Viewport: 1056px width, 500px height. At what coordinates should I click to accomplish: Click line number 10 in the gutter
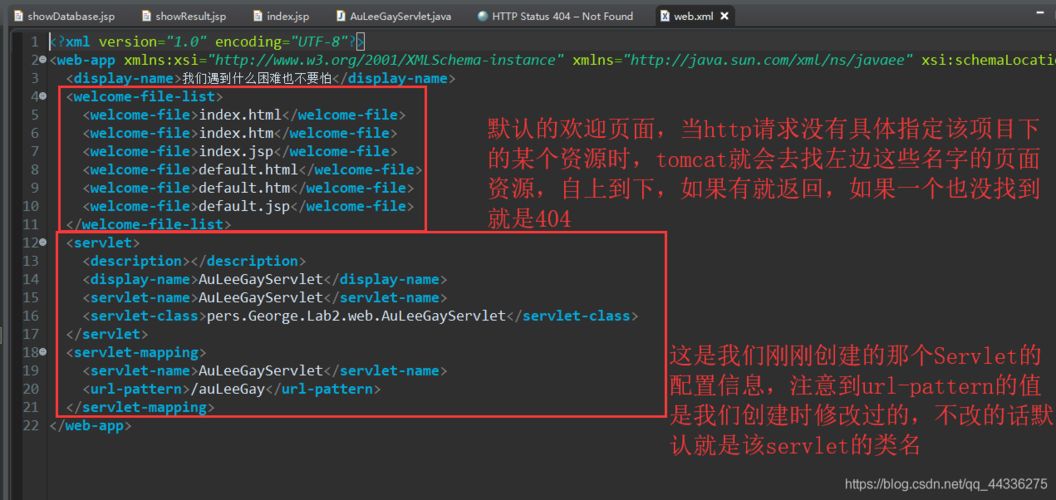pyautogui.click(x=32, y=206)
